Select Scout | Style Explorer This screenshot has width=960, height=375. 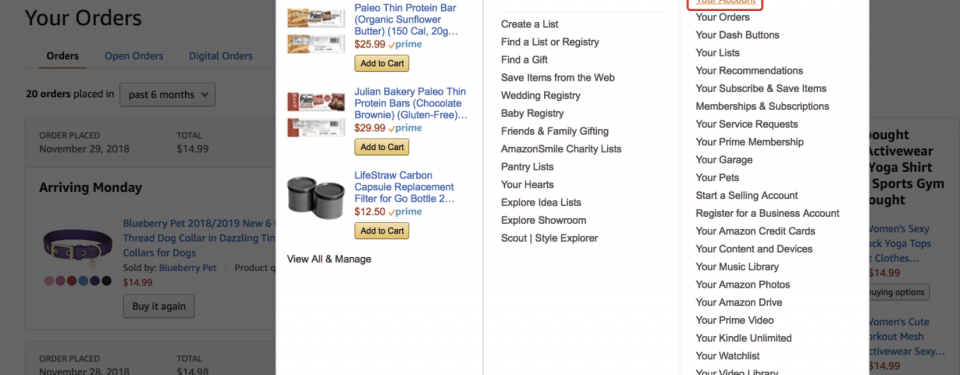pos(549,238)
